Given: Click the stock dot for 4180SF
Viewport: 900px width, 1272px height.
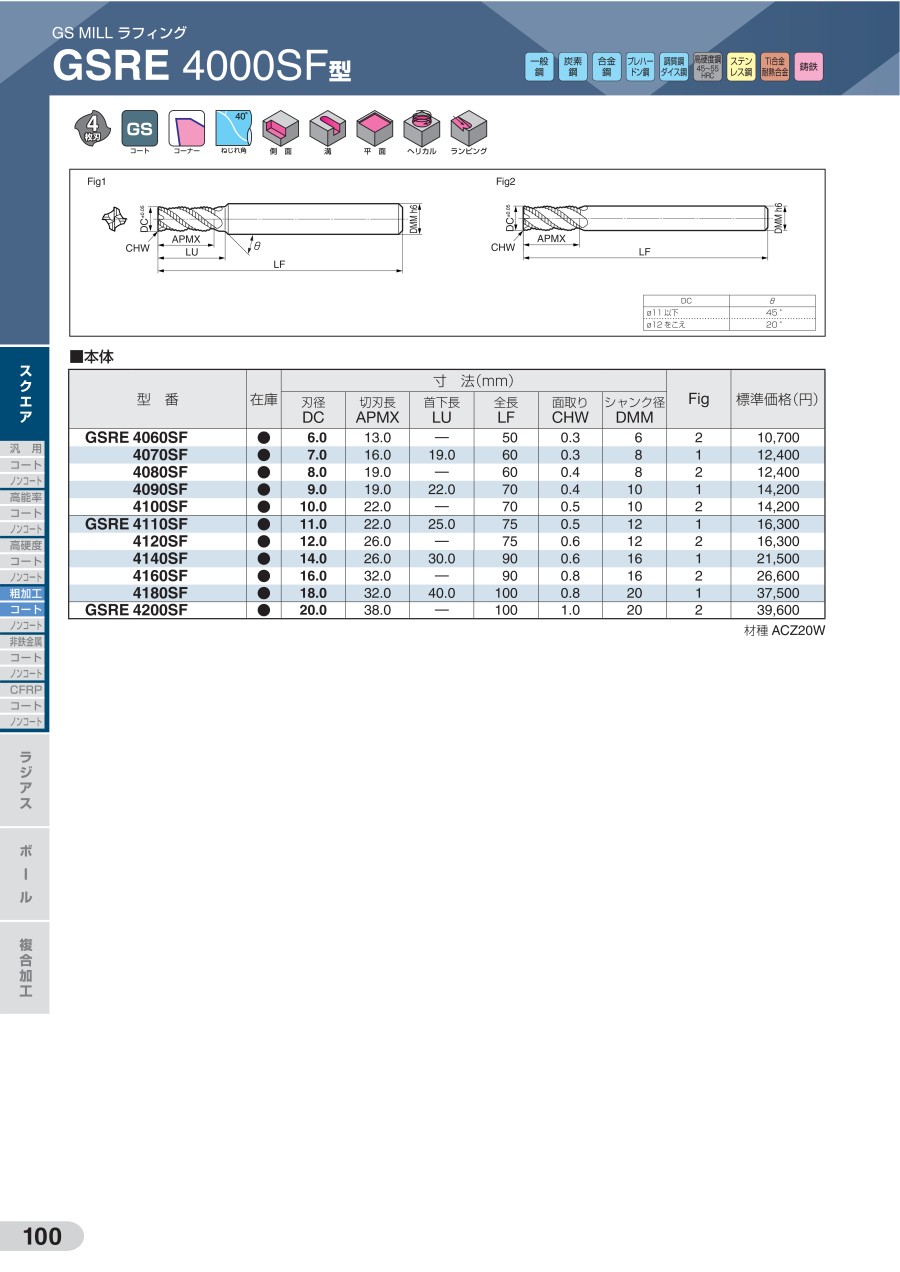Looking at the screenshot, I should [x=264, y=593].
